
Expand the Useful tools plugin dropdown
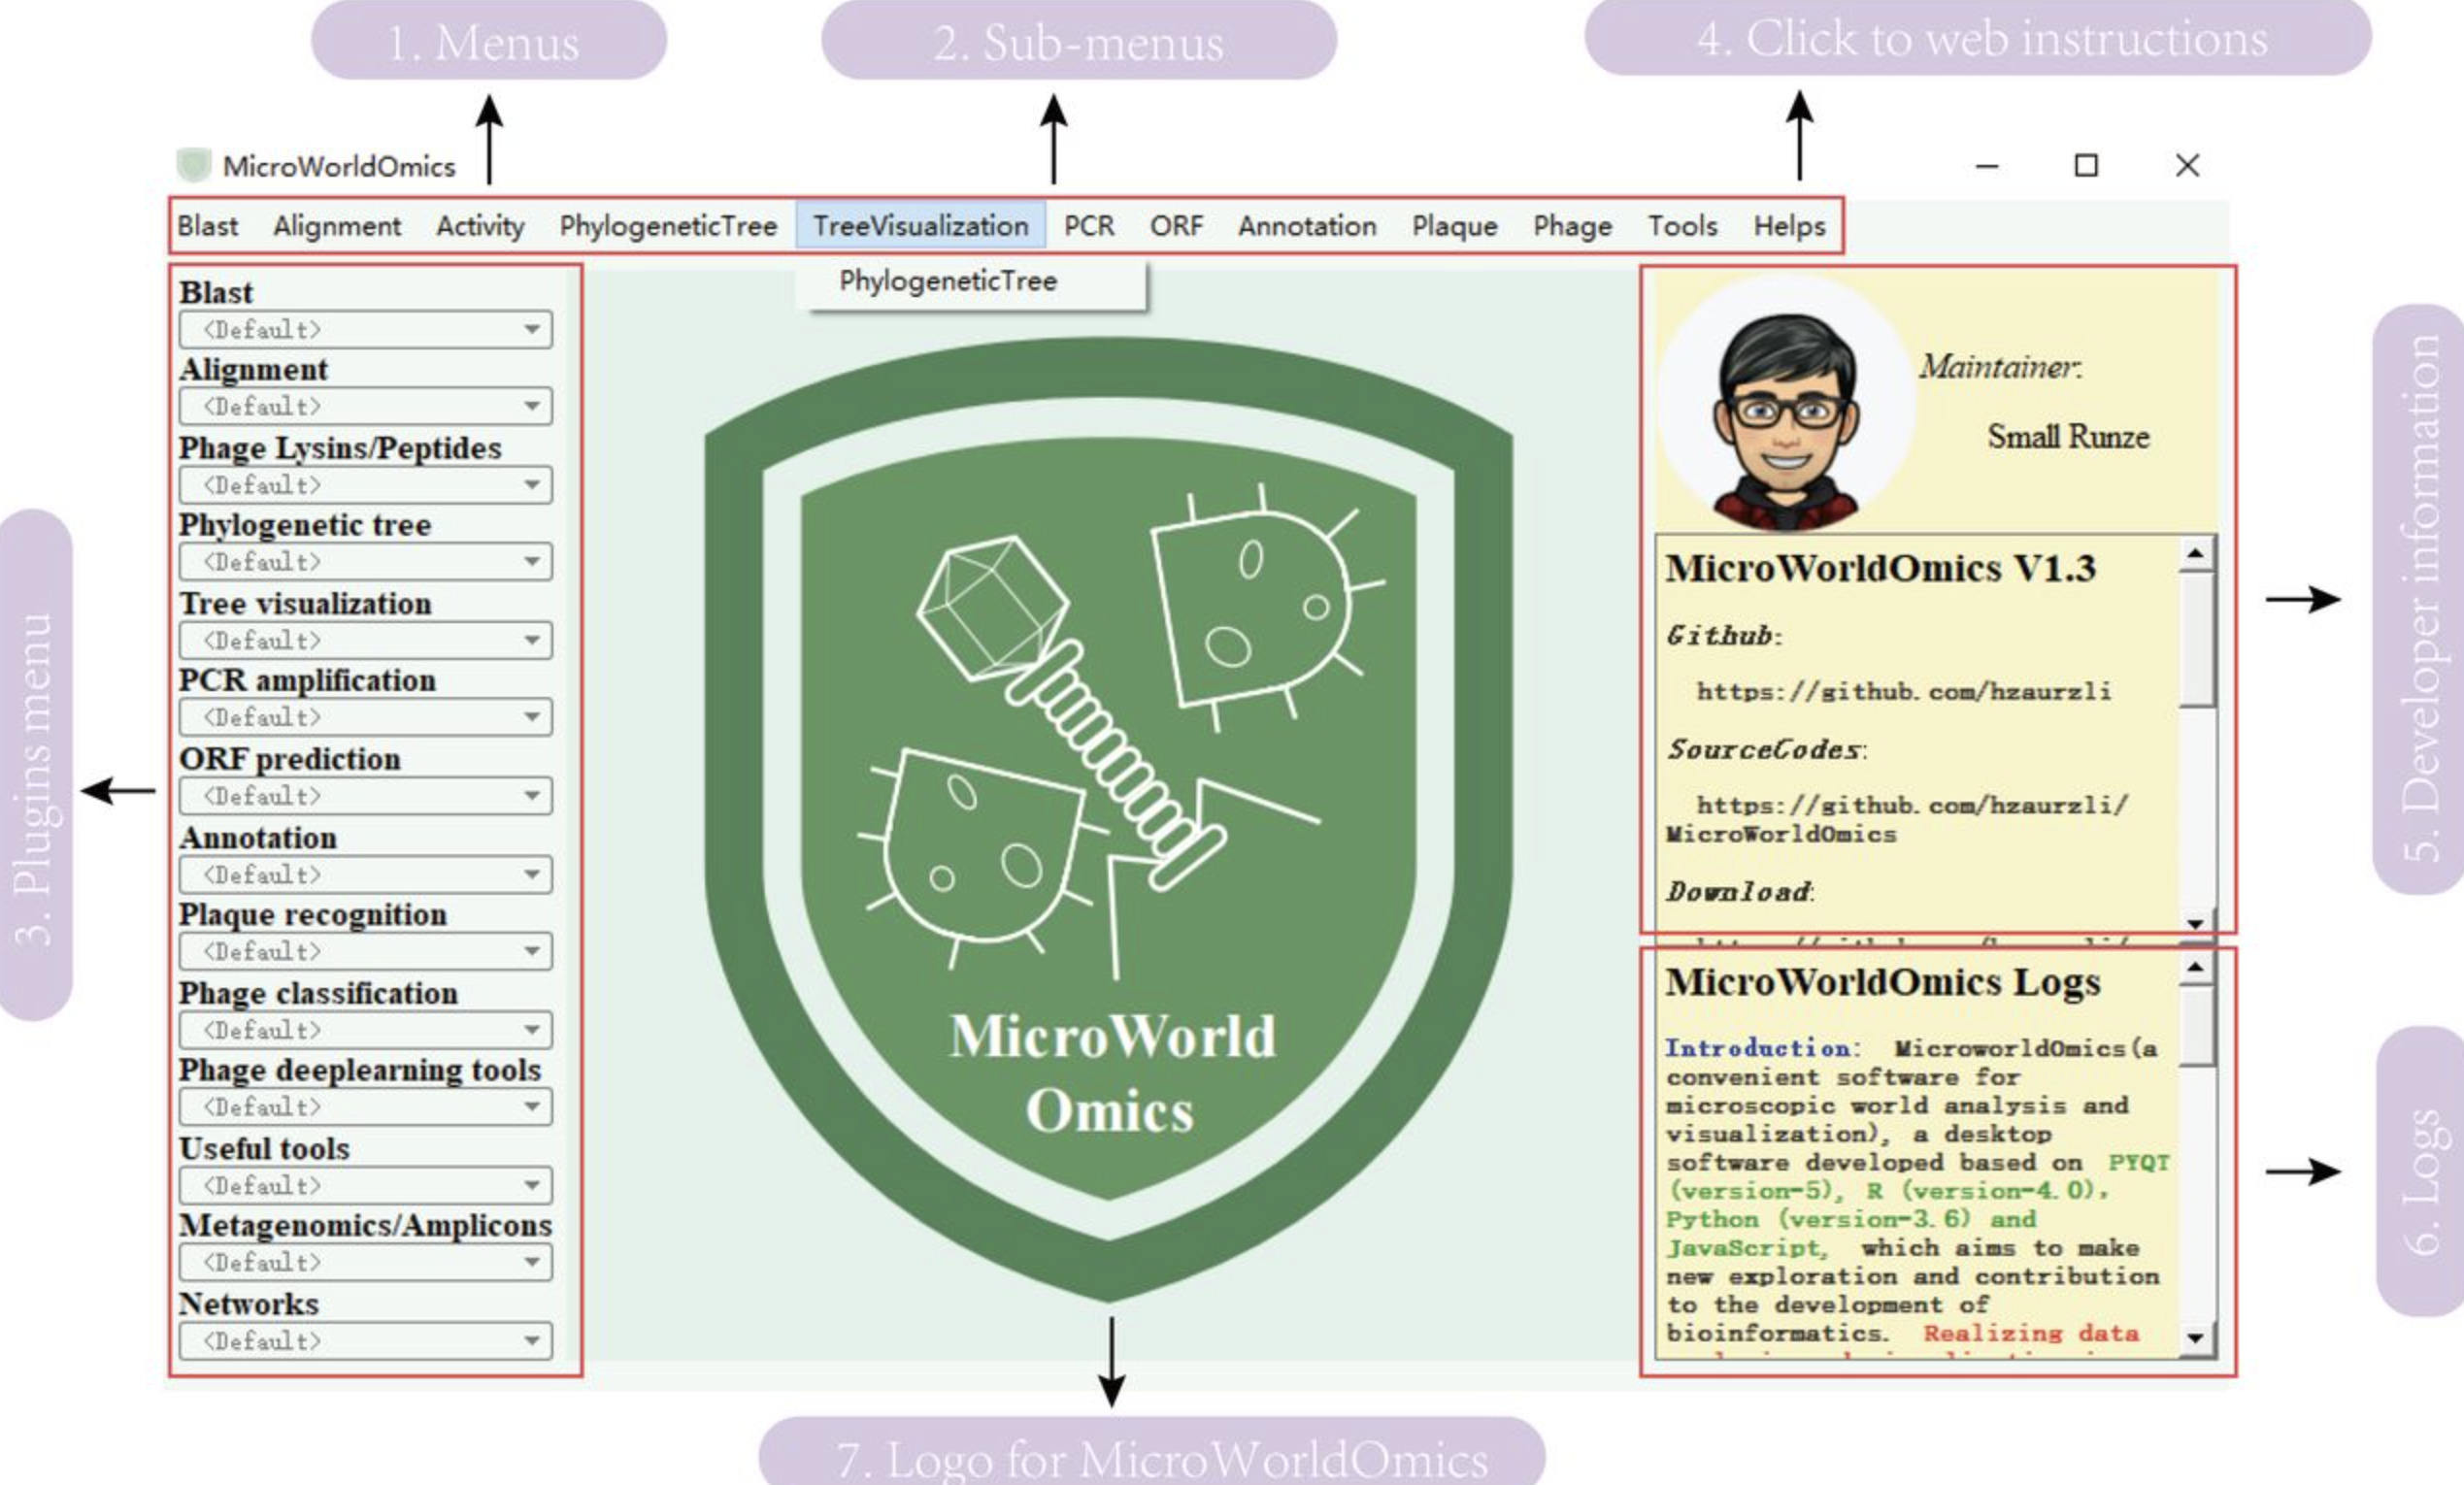365,1186
